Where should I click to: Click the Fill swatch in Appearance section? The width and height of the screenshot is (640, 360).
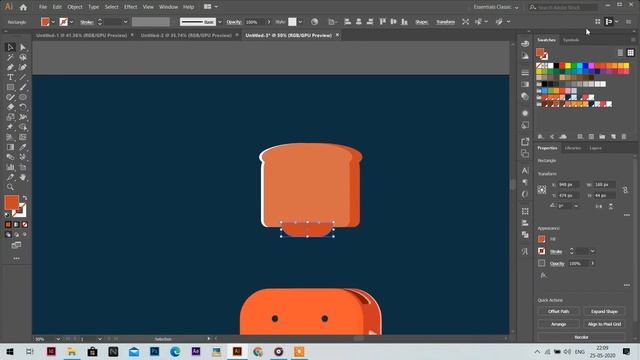542,239
